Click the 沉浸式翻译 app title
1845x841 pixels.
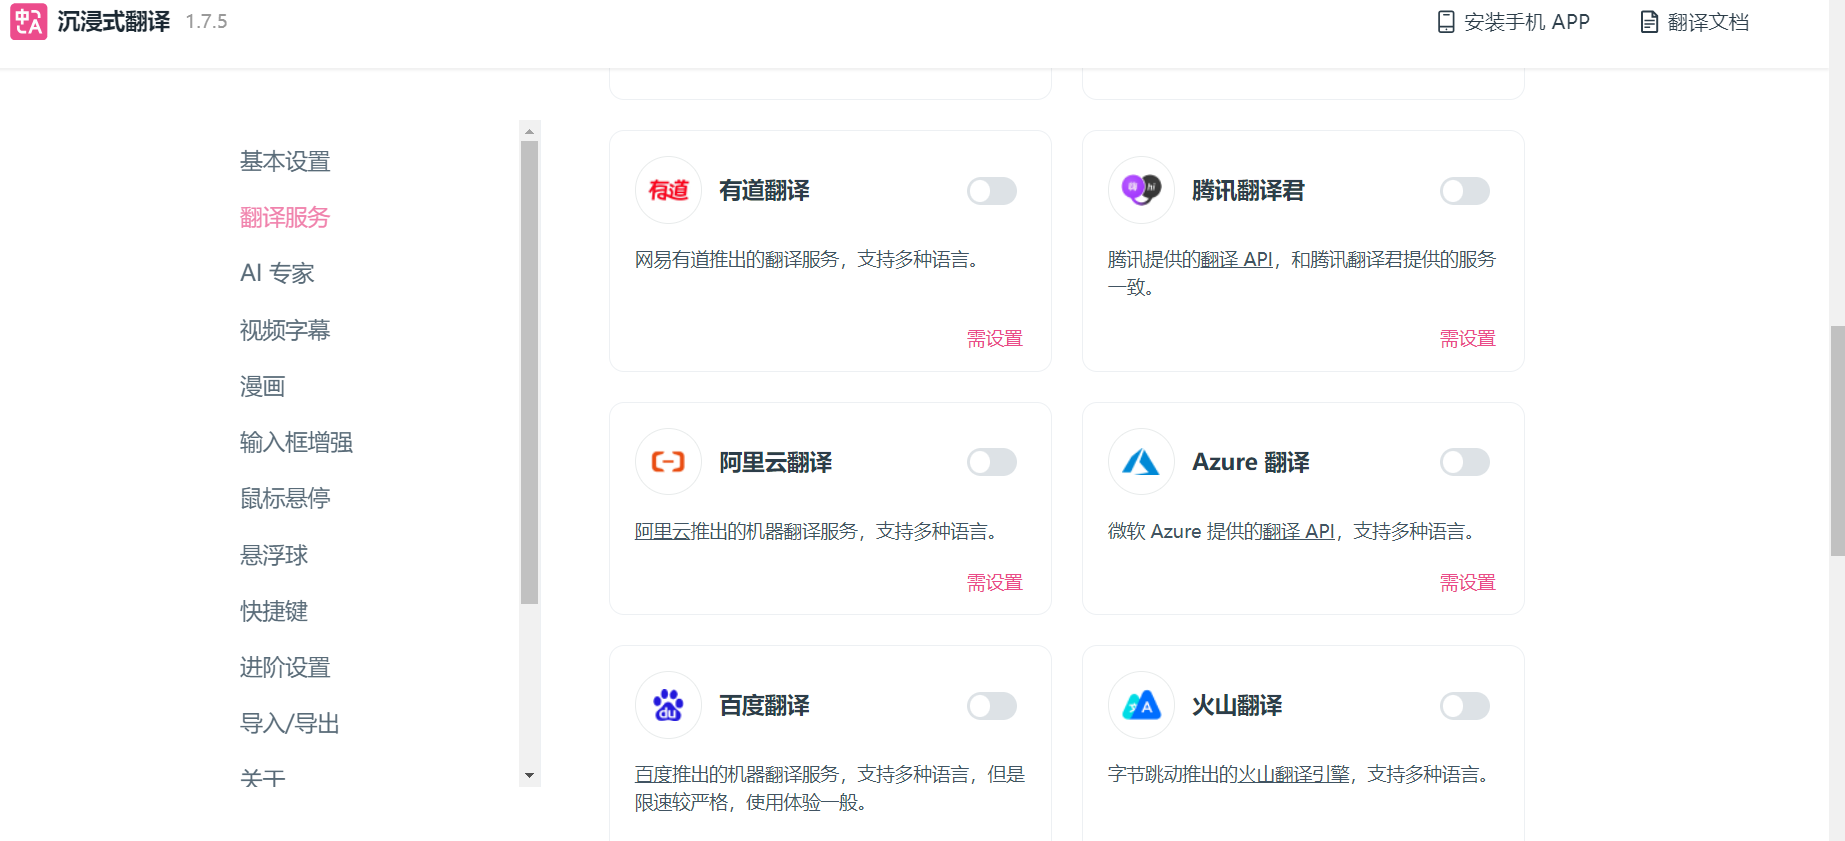coord(114,22)
